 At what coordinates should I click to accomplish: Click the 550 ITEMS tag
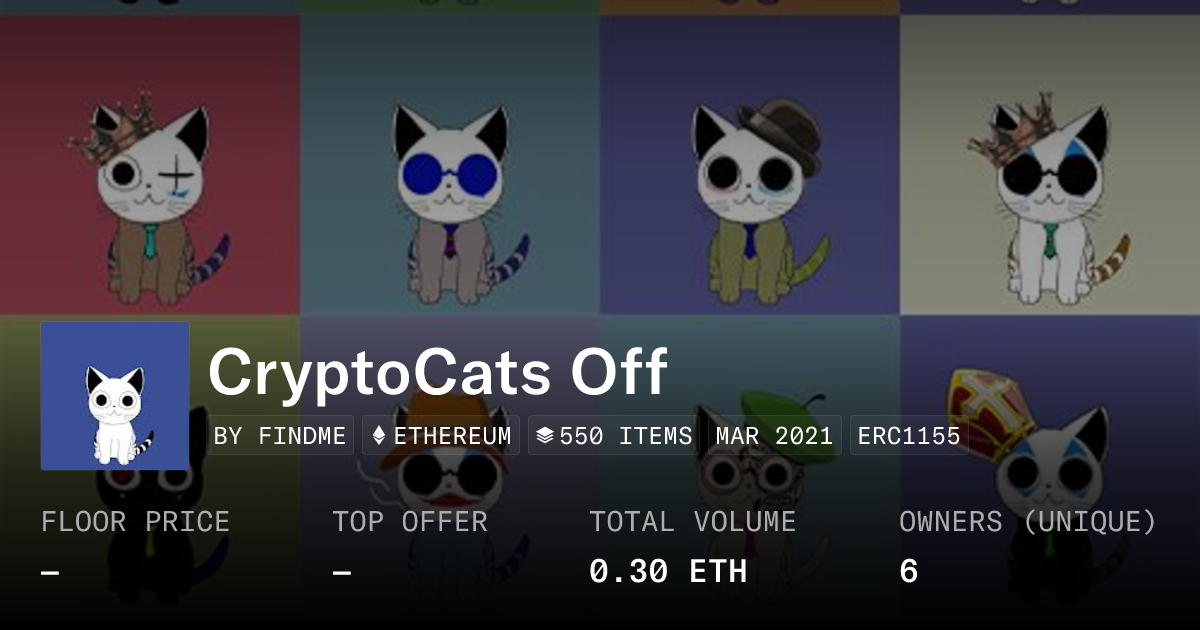[614, 436]
